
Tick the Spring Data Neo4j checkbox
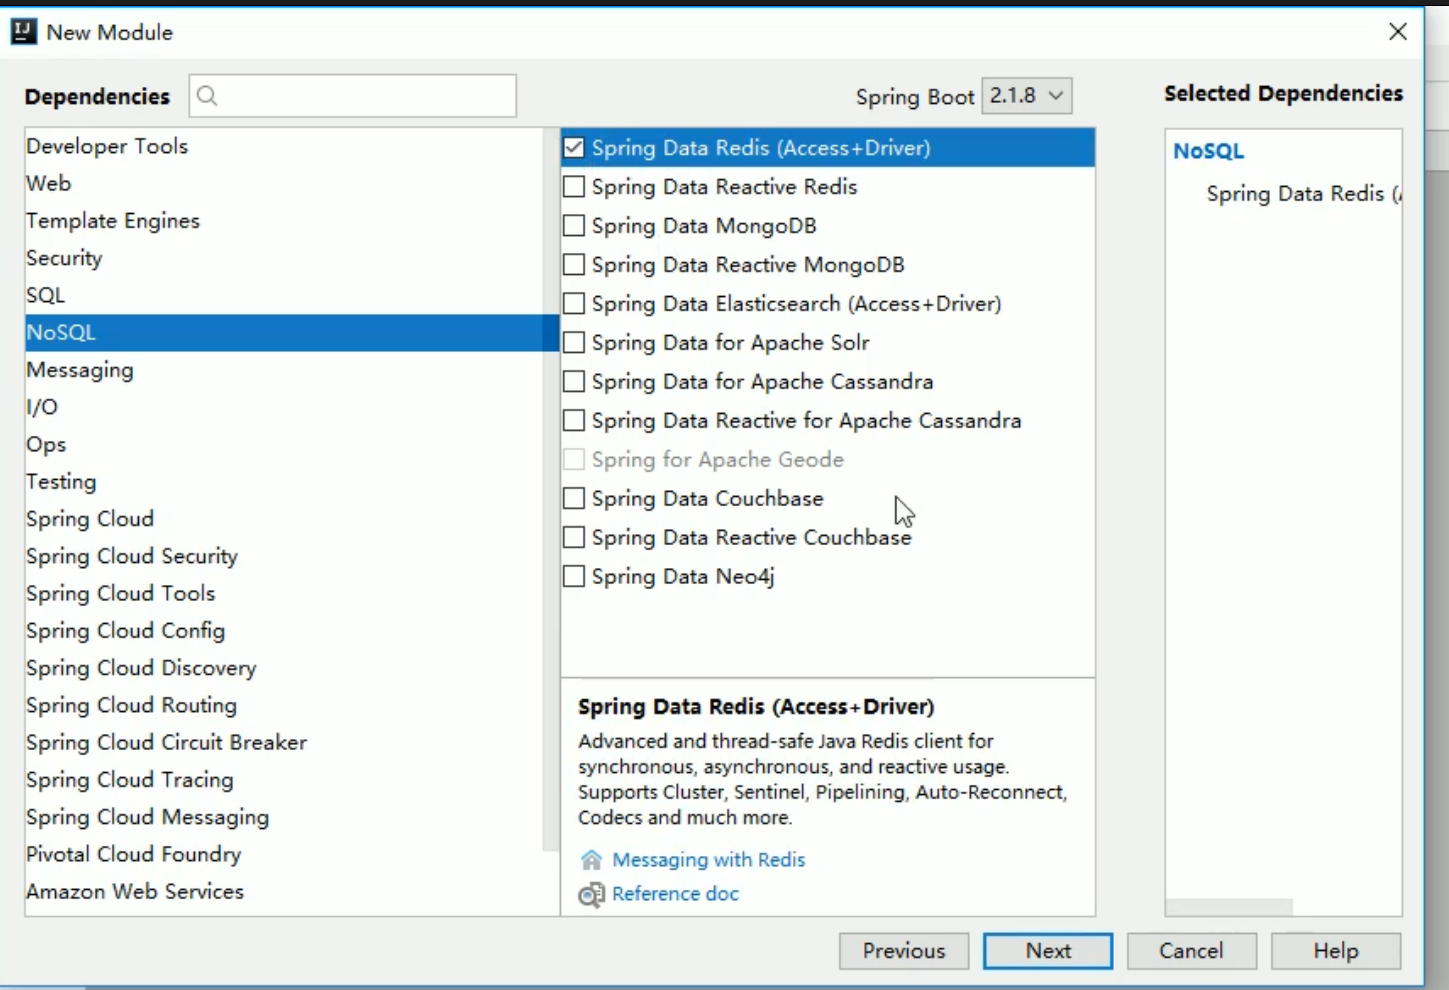pos(574,576)
